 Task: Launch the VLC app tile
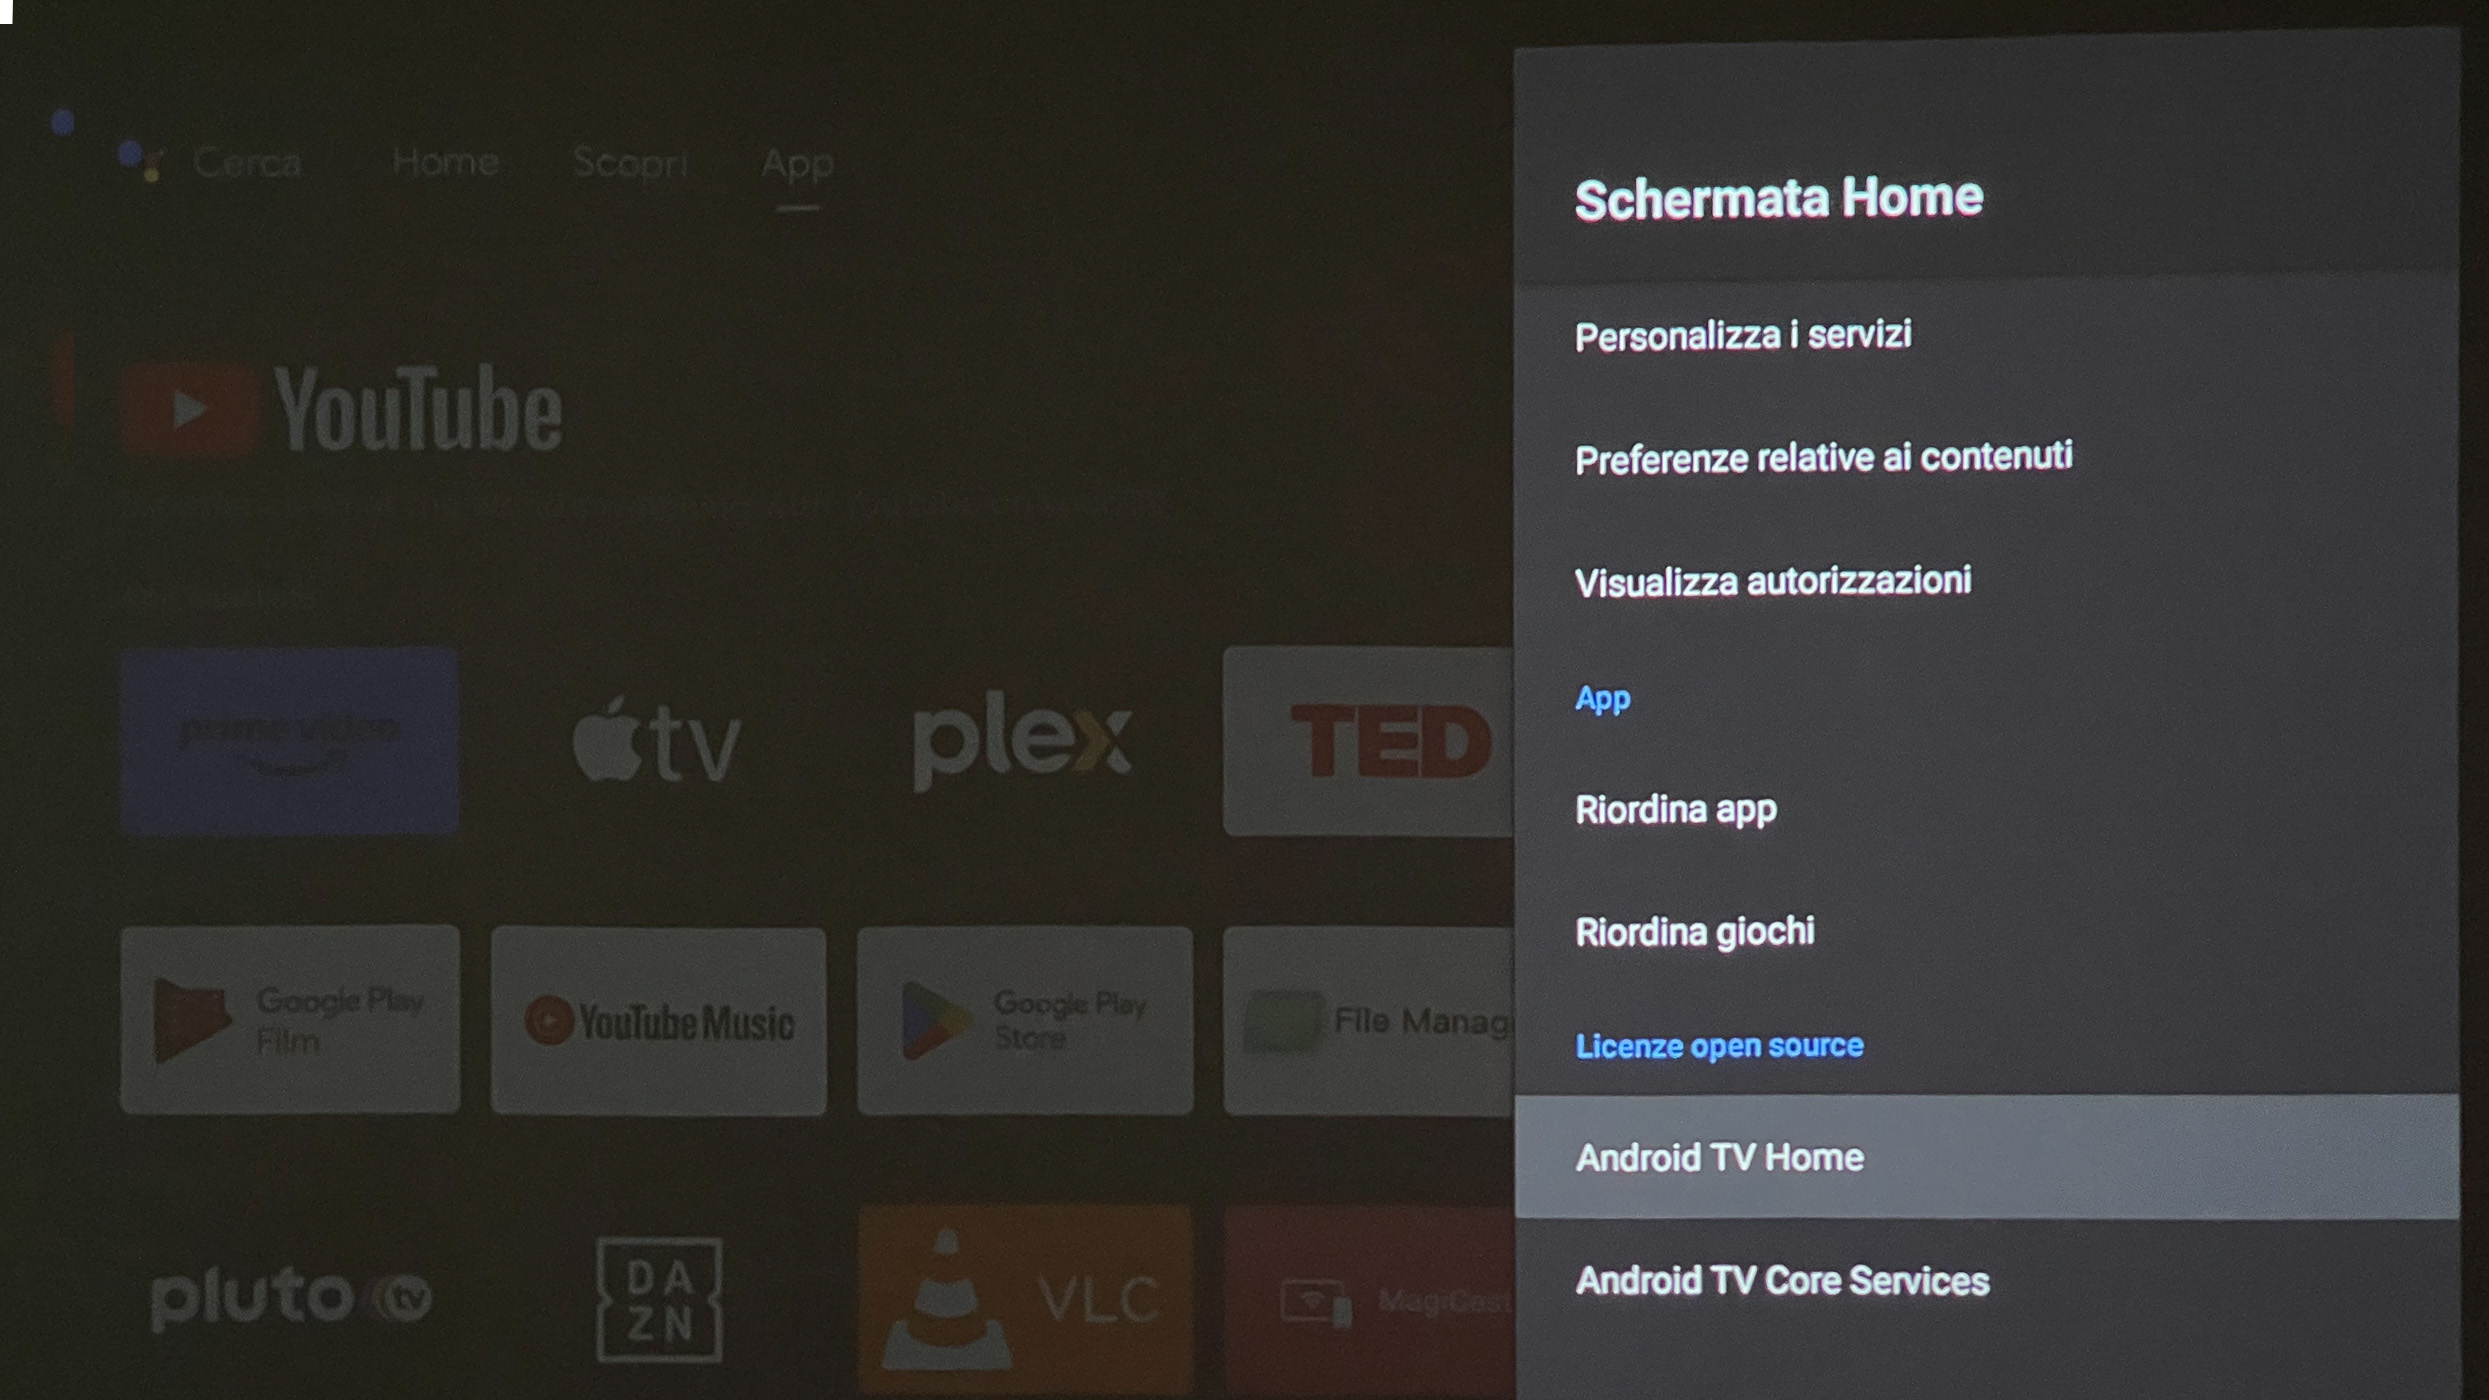click(1024, 1298)
